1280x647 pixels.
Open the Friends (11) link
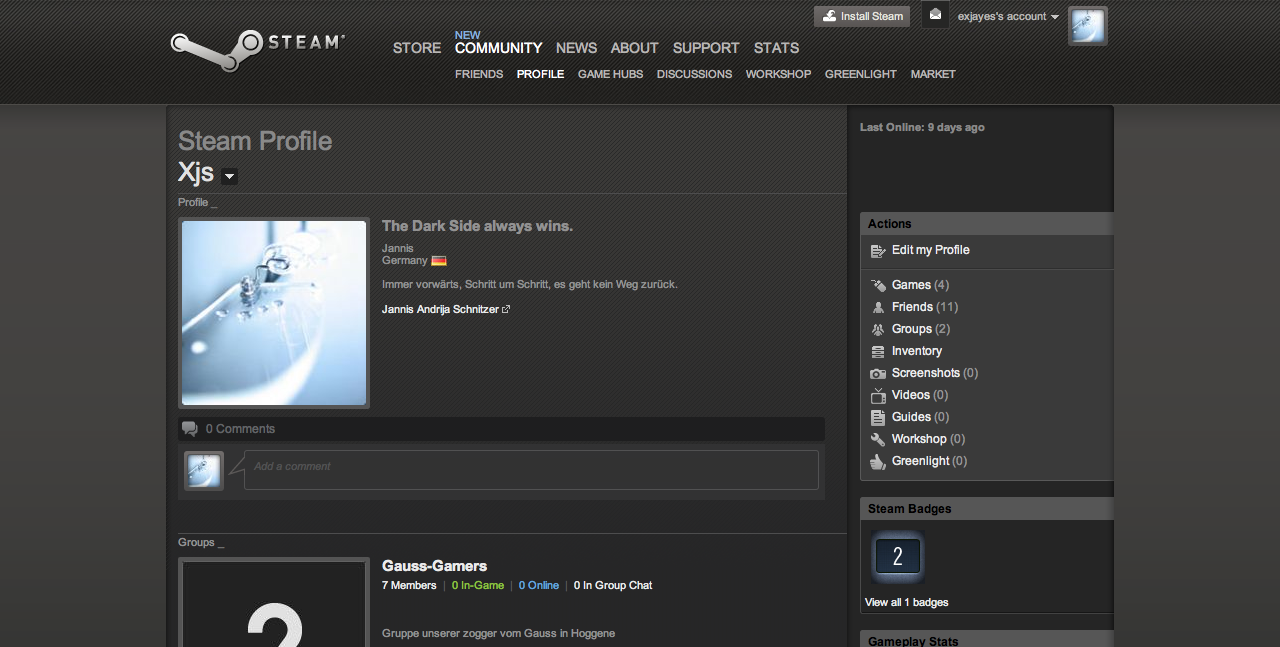pyautogui.click(x=925, y=307)
